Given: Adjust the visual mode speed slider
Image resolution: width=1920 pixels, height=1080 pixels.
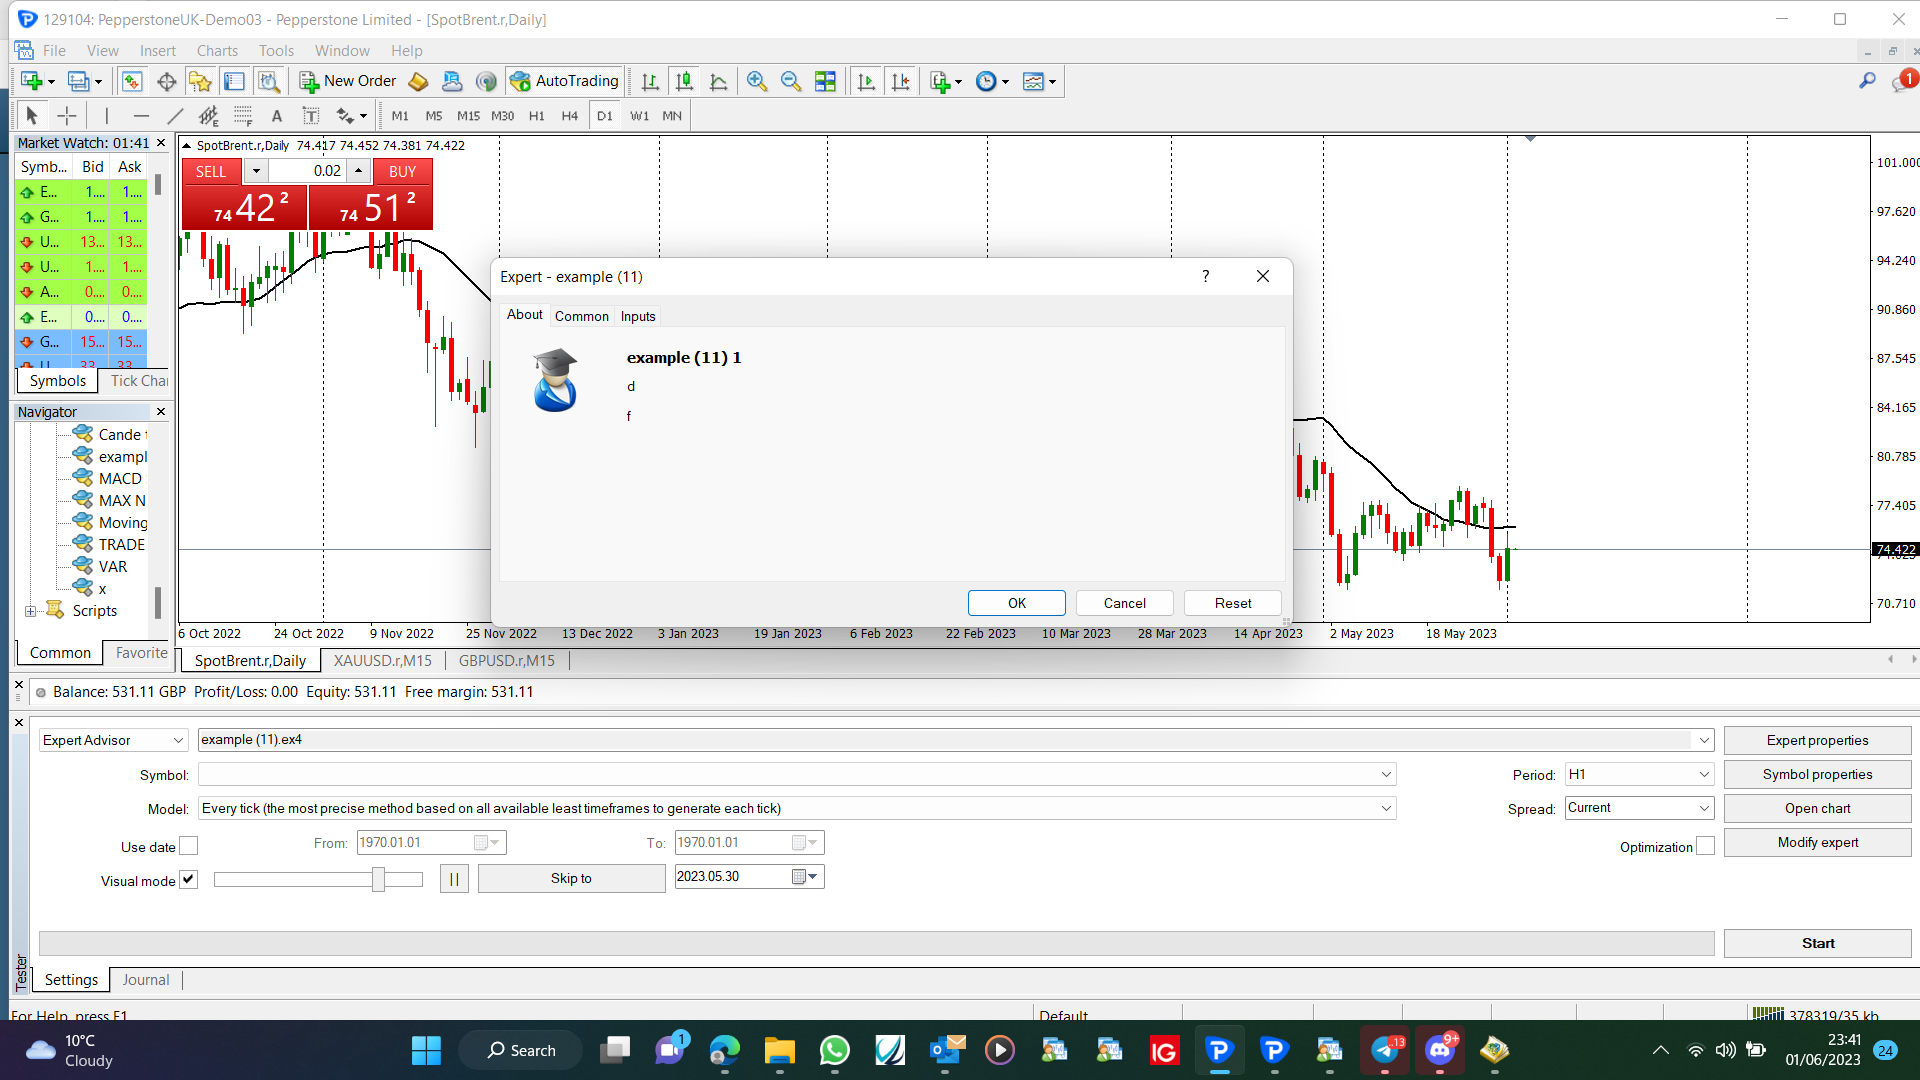Looking at the screenshot, I should pos(378,879).
